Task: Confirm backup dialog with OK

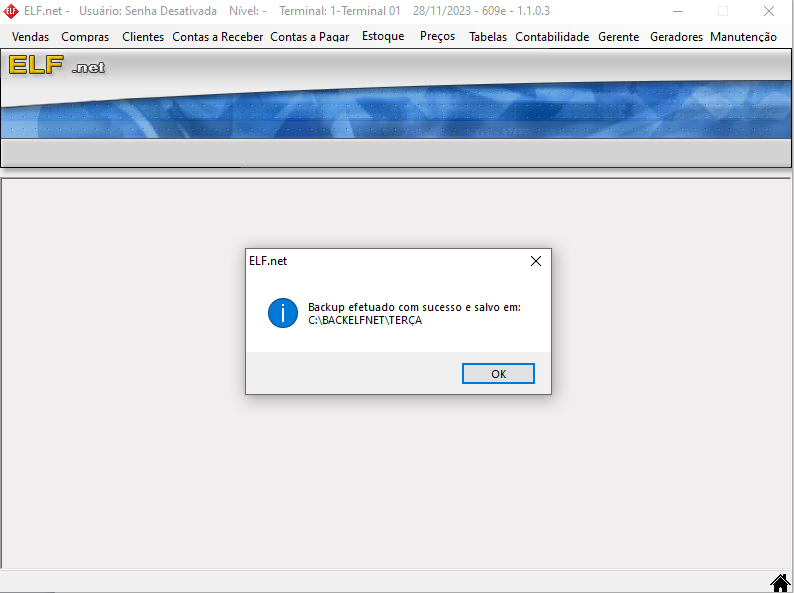Action: tap(498, 374)
